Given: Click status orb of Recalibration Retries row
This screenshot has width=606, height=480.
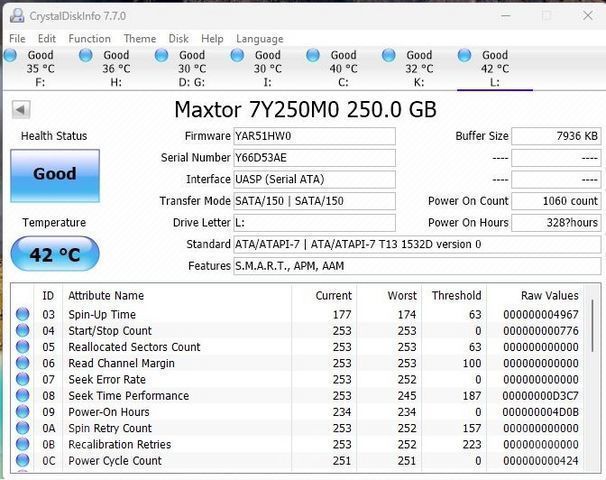Looking at the screenshot, I should pyautogui.click(x=22, y=444).
